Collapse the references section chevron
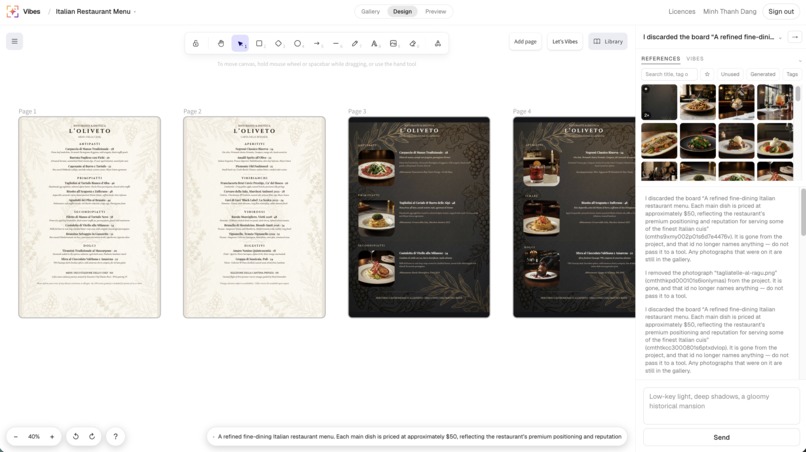 click(799, 61)
